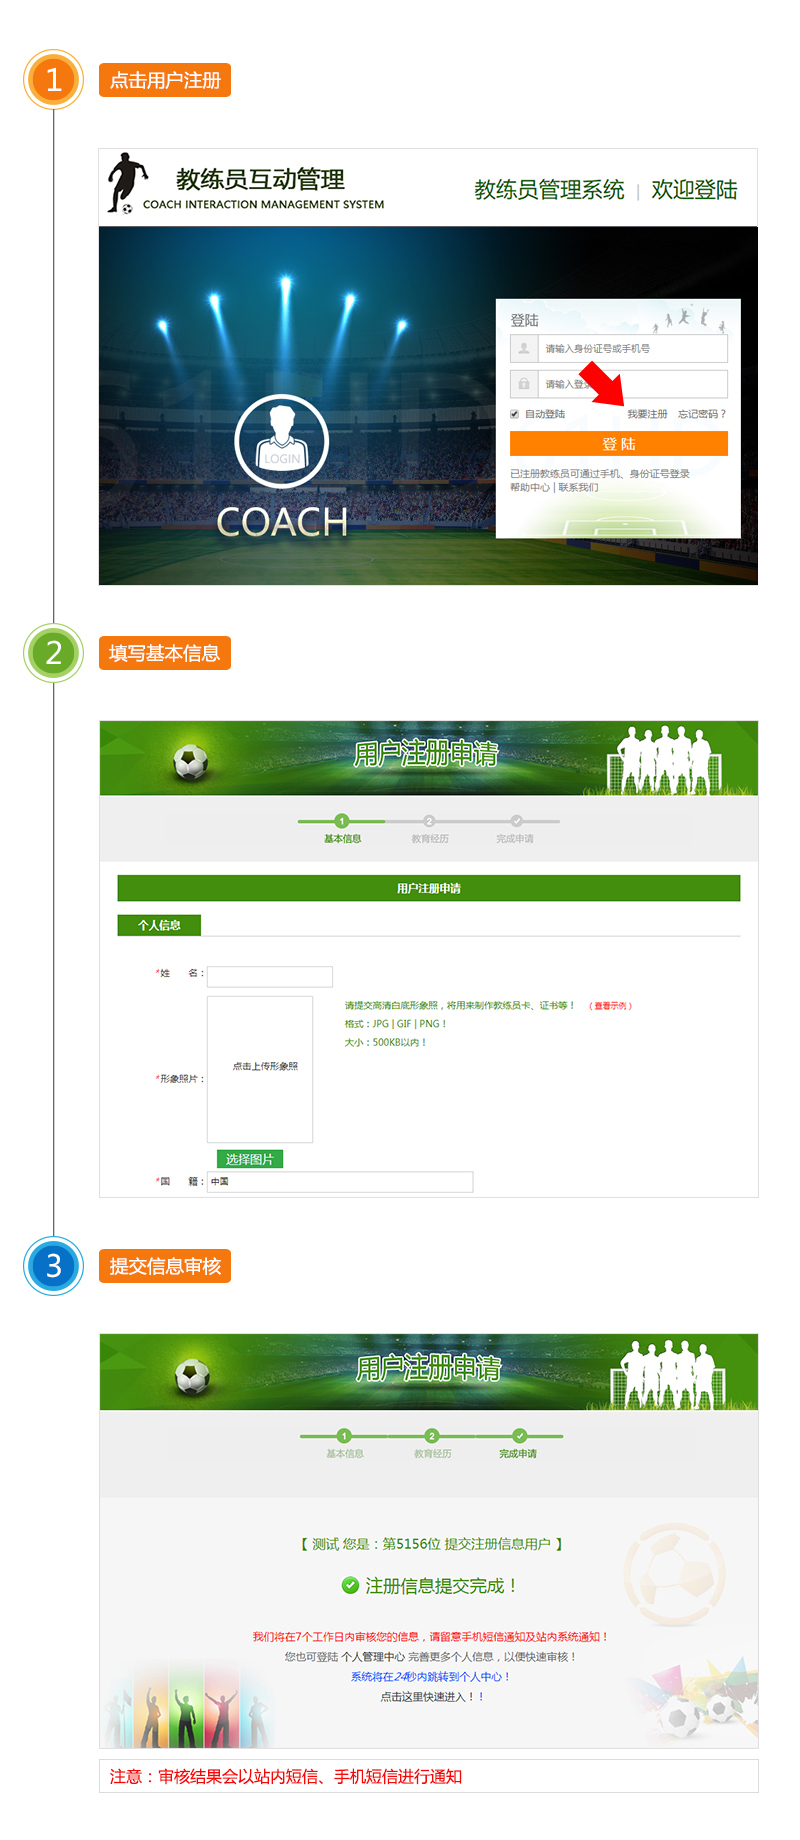The width and height of the screenshot is (800, 1840).
Task: Click the soccer player logo at top-left
Action: pyautogui.click(x=126, y=182)
